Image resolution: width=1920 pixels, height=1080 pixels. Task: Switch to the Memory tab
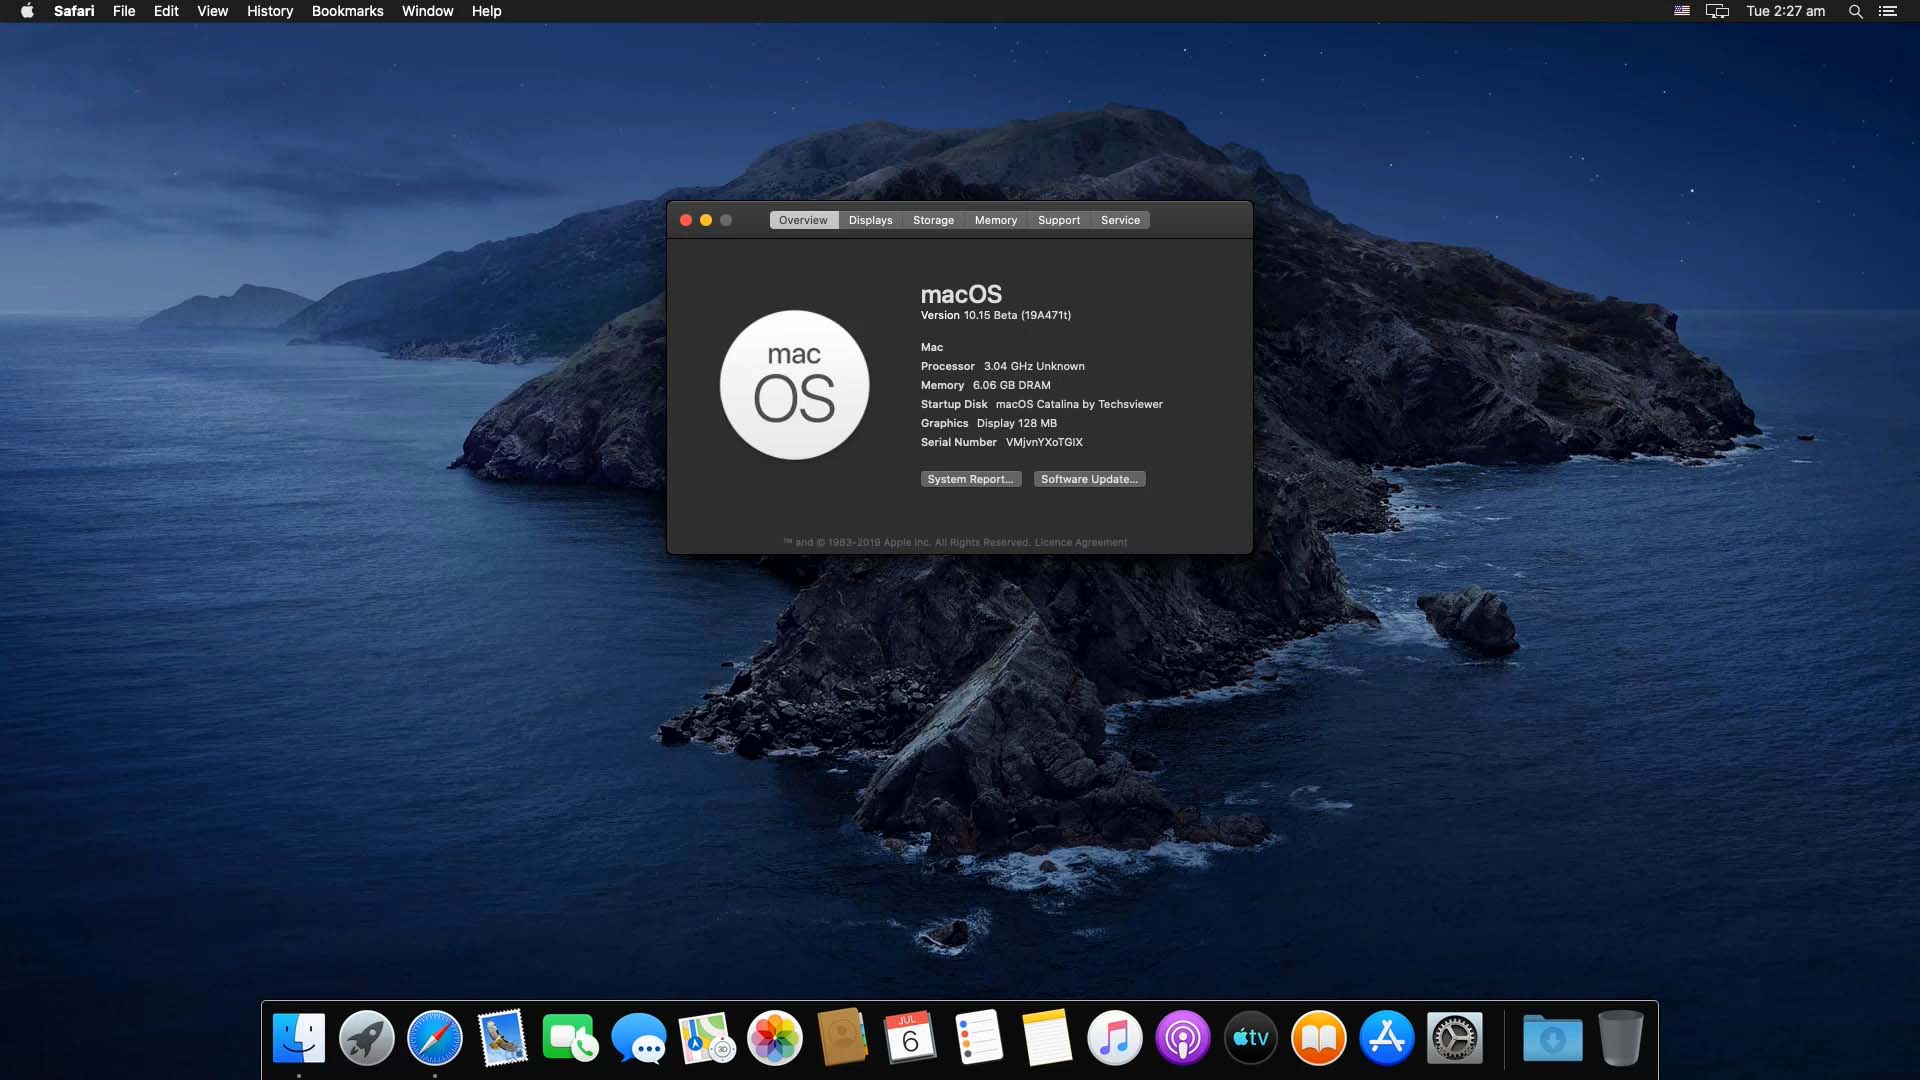[996, 220]
